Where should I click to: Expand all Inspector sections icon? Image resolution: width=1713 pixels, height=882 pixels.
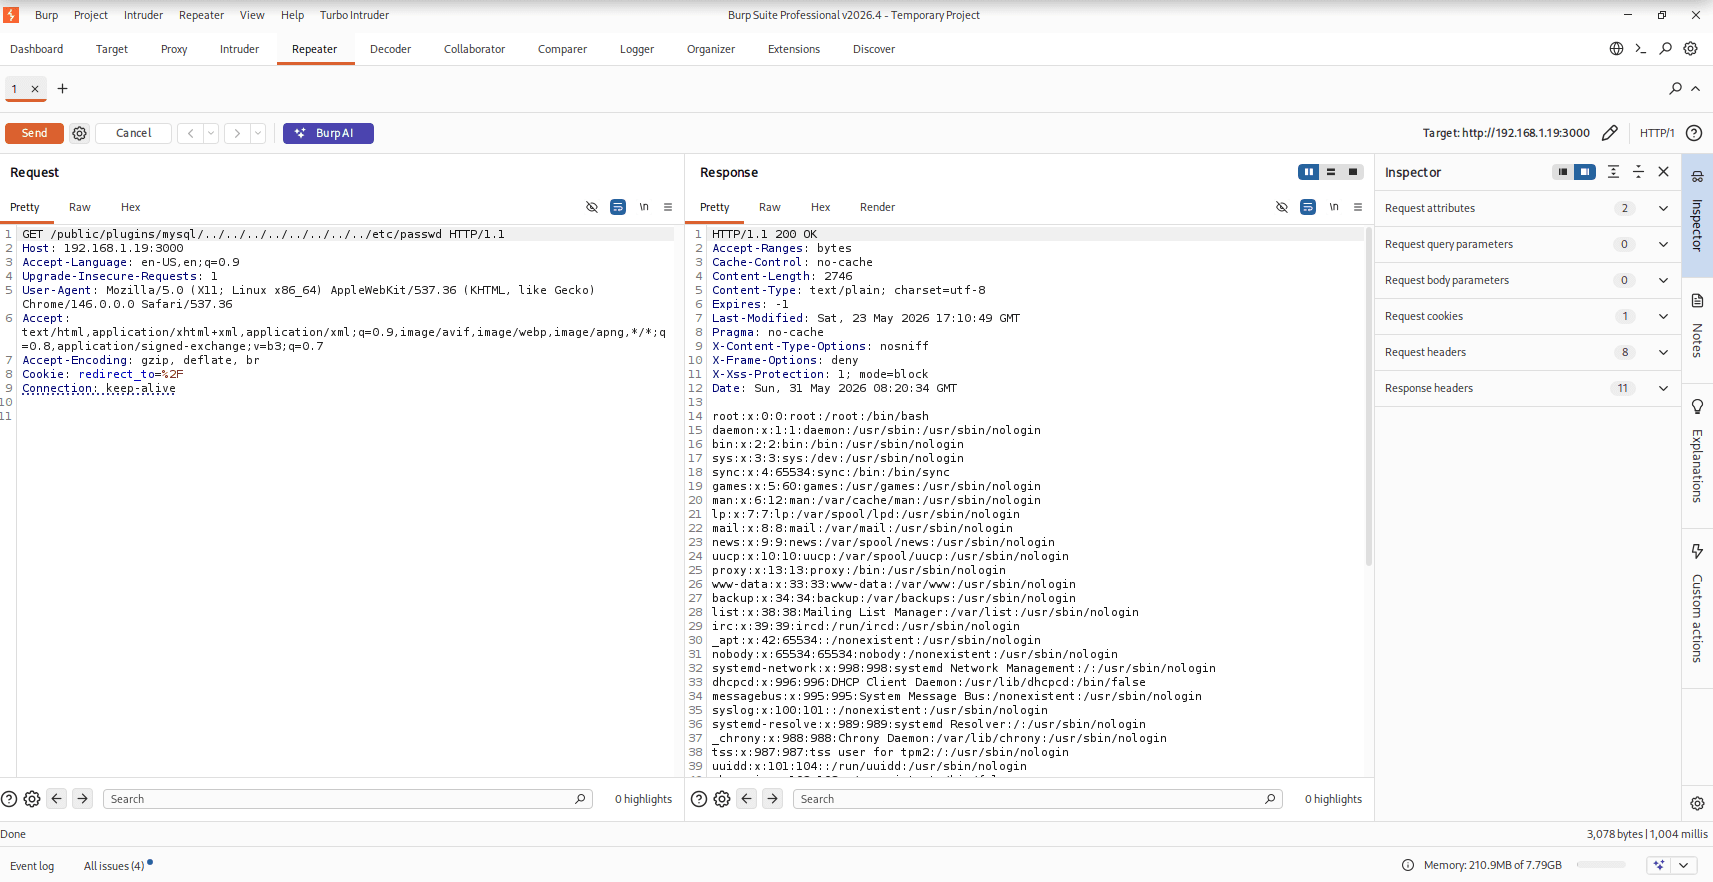tap(1613, 172)
